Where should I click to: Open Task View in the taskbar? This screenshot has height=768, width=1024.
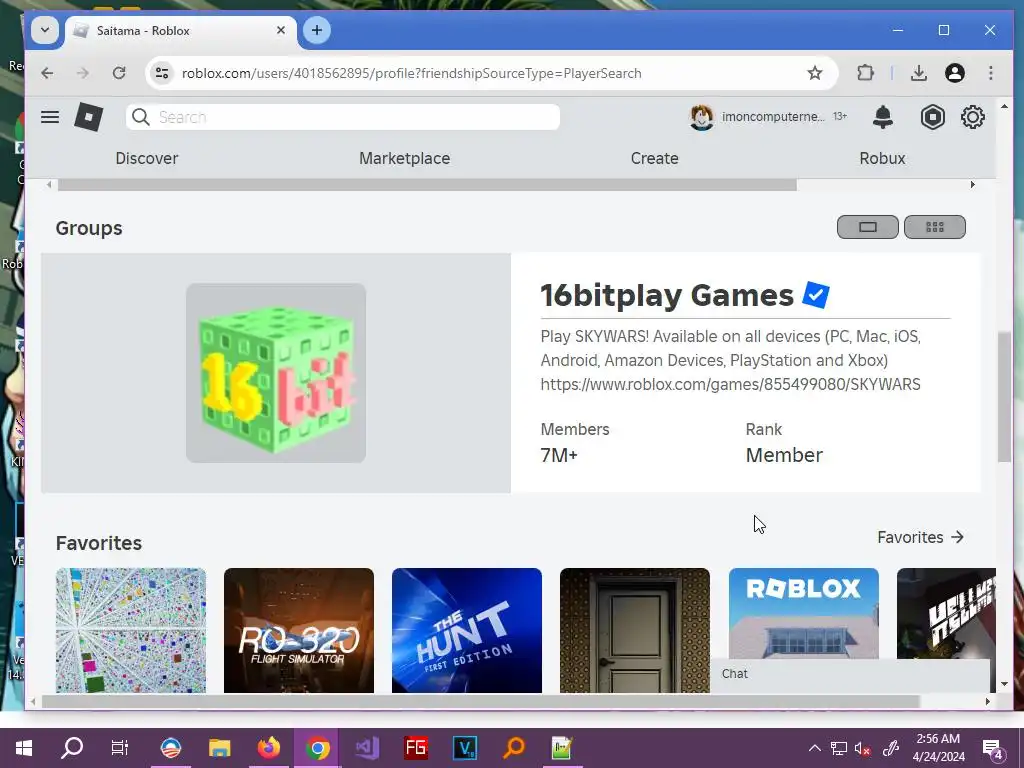click(x=120, y=748)
